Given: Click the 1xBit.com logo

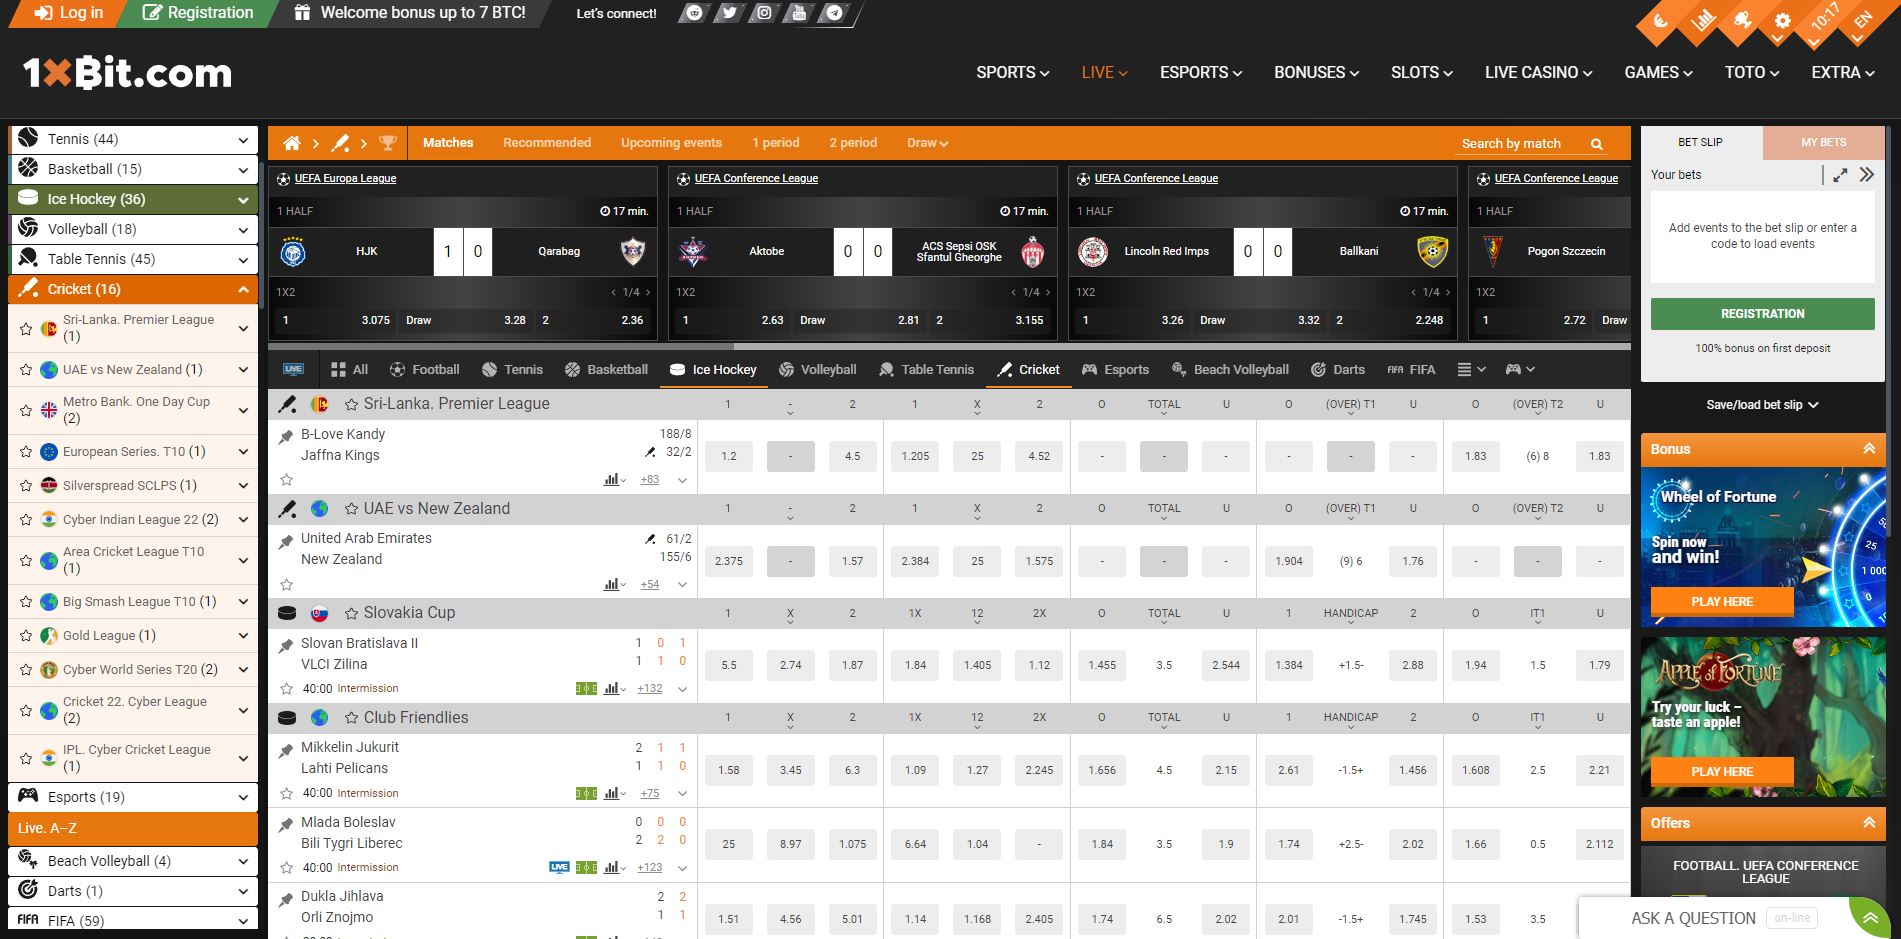Looking at the screenshot, I should point(127,73).
